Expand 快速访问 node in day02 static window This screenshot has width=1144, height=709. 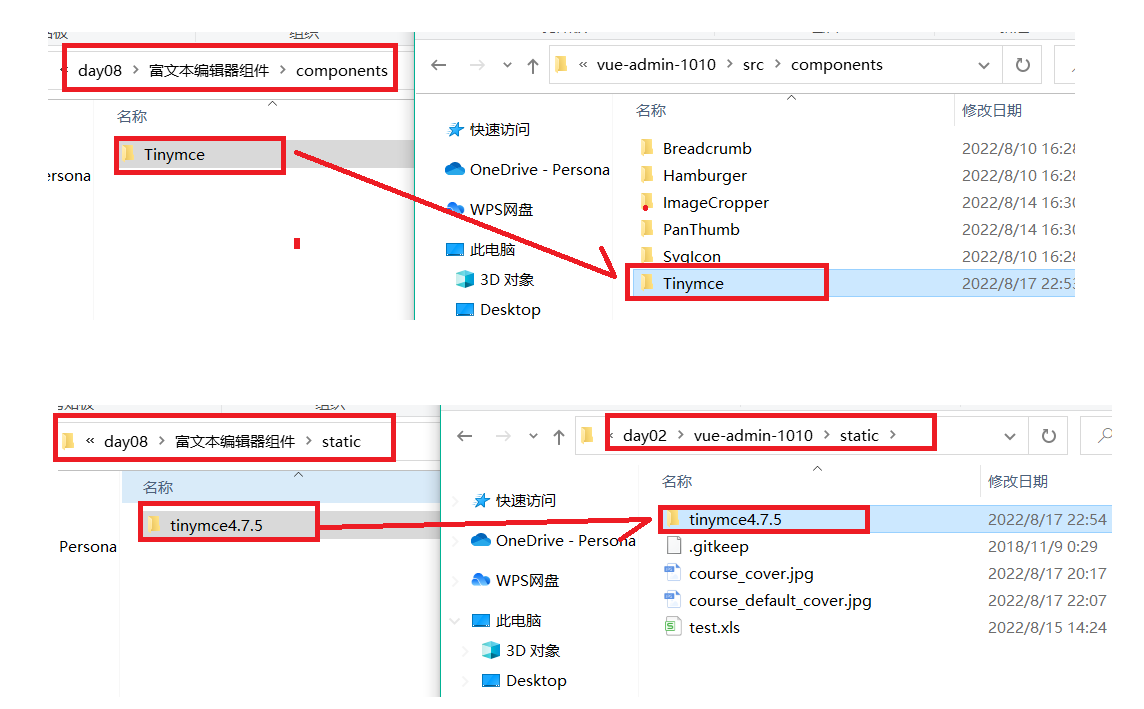tap(456, 501)
